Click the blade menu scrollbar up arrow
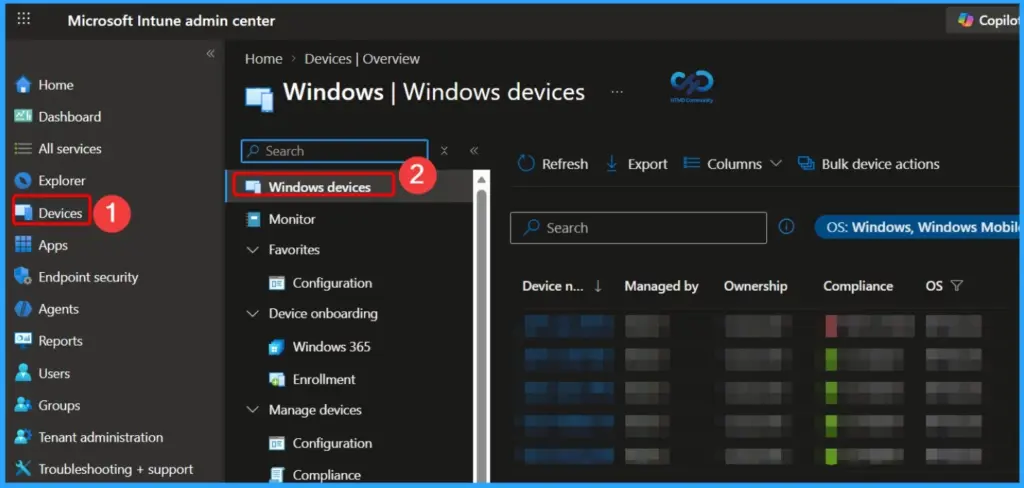This screenshot has width=1024, height=488. [481, 180]
